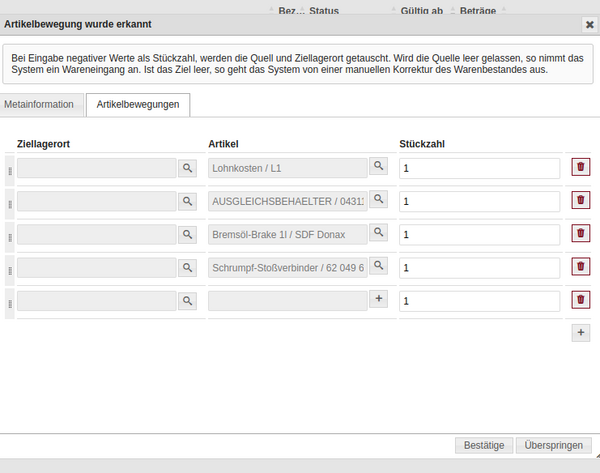Search article in the AUSGLEICHSBEHAELTER row

(378, 199)
